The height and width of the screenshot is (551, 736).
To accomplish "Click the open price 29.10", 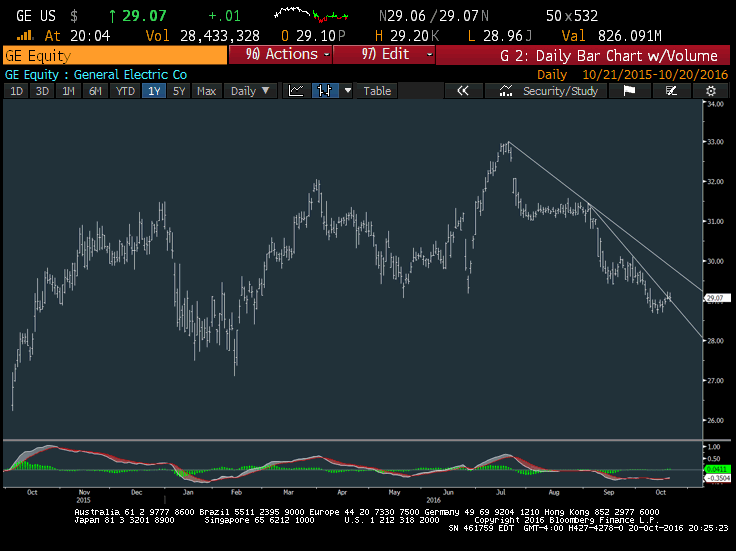I will (x=316, y=36).
